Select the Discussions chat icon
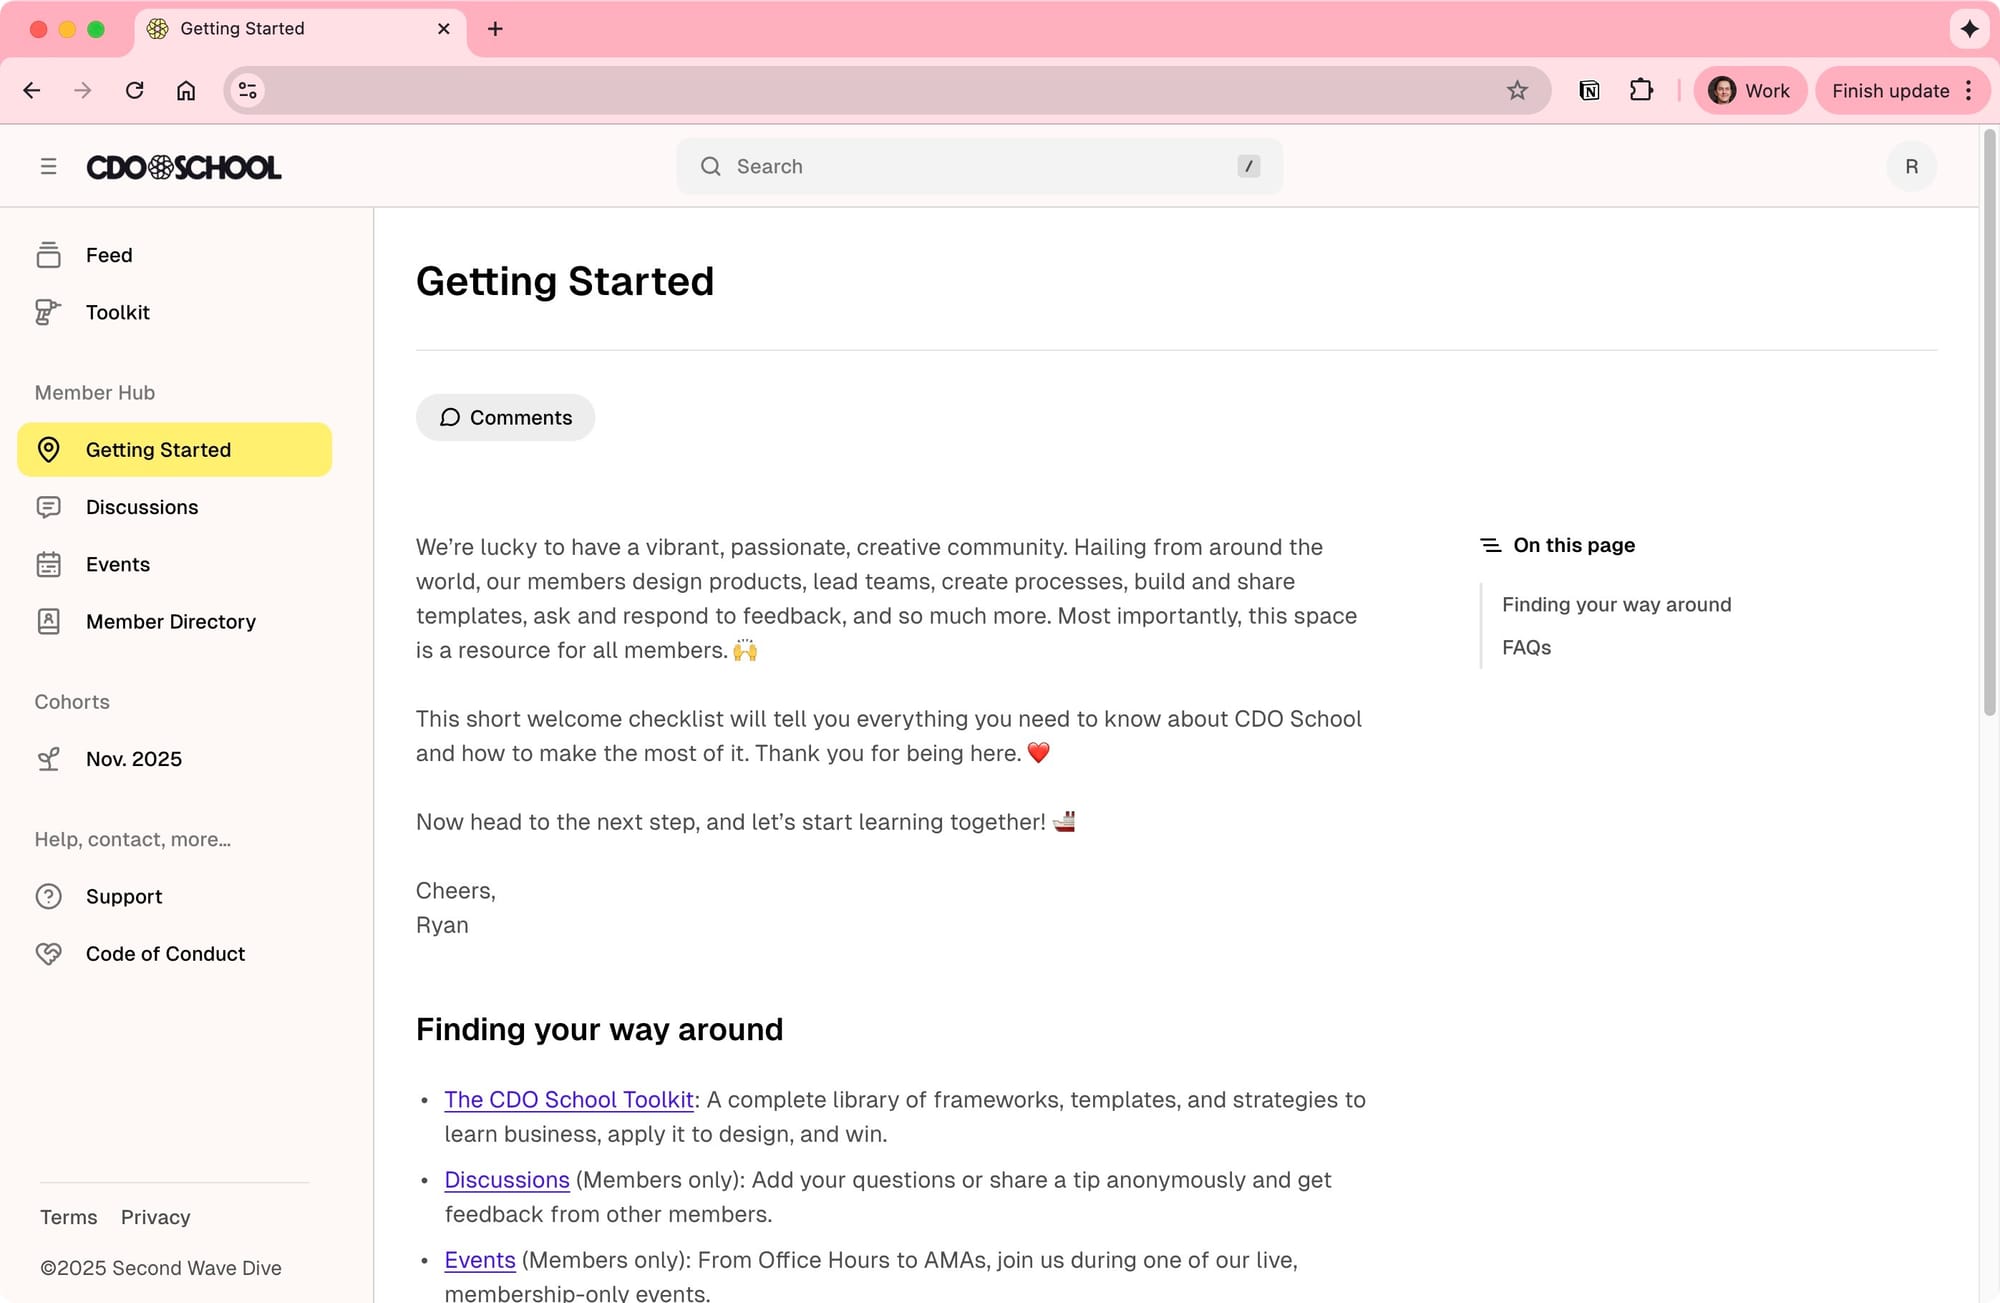The image size is (2000, 1303). 48,507
